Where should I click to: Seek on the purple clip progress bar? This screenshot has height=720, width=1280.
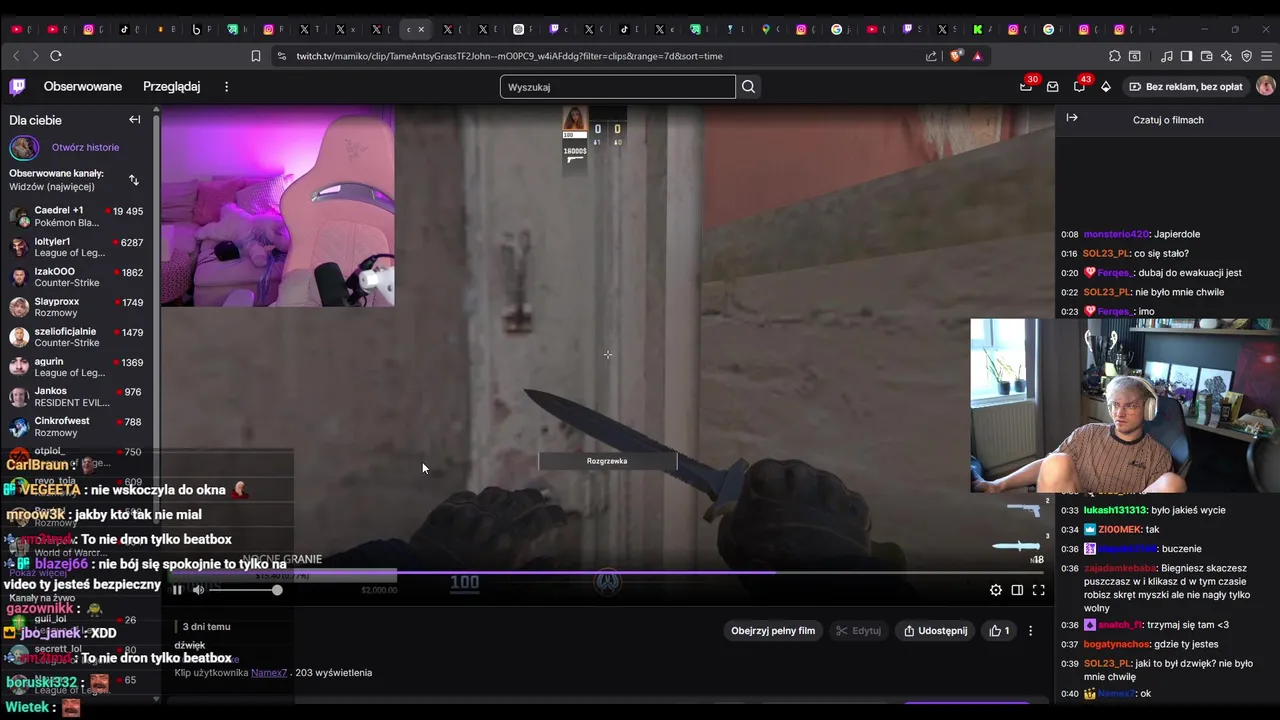pyautogui.click(x=608, y=574)
